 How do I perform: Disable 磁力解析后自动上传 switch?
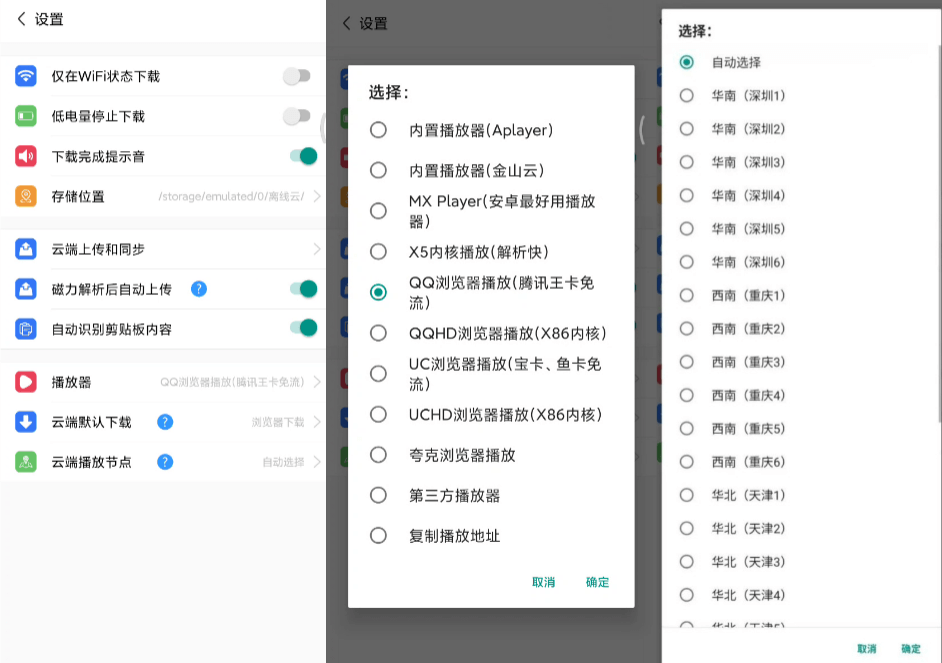303,289
